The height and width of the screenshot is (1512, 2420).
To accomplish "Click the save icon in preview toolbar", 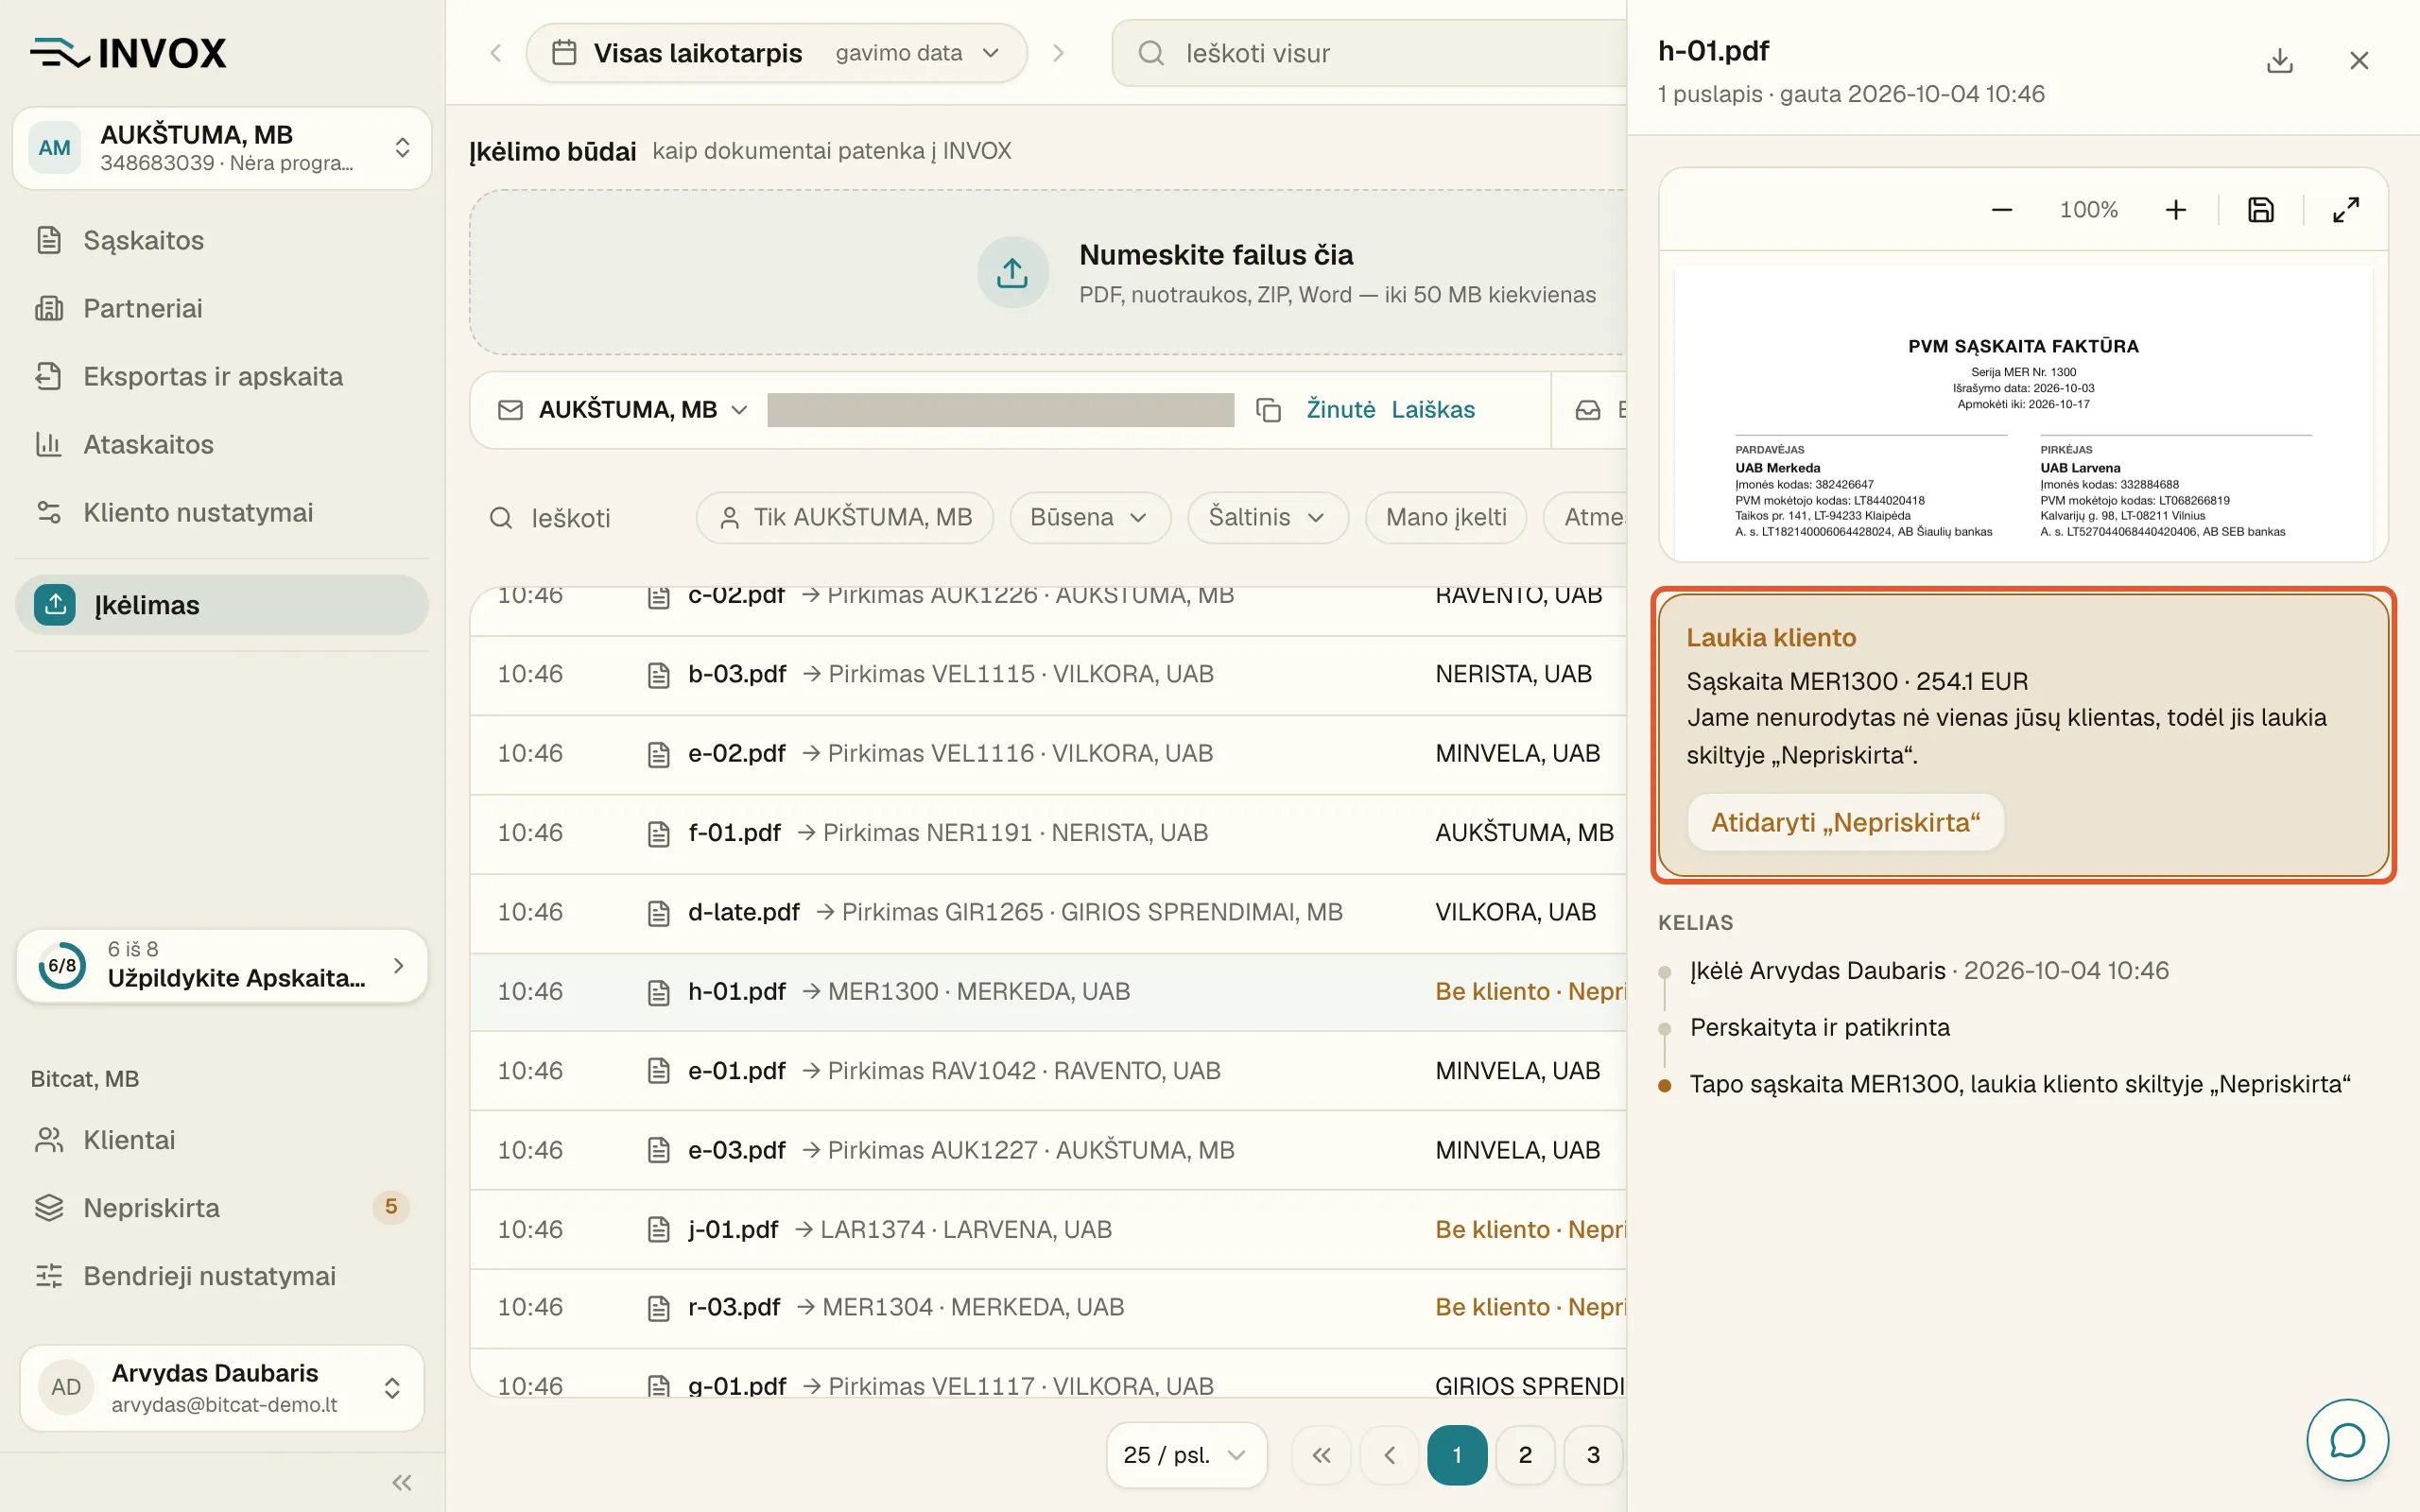I will point(2261,210).
